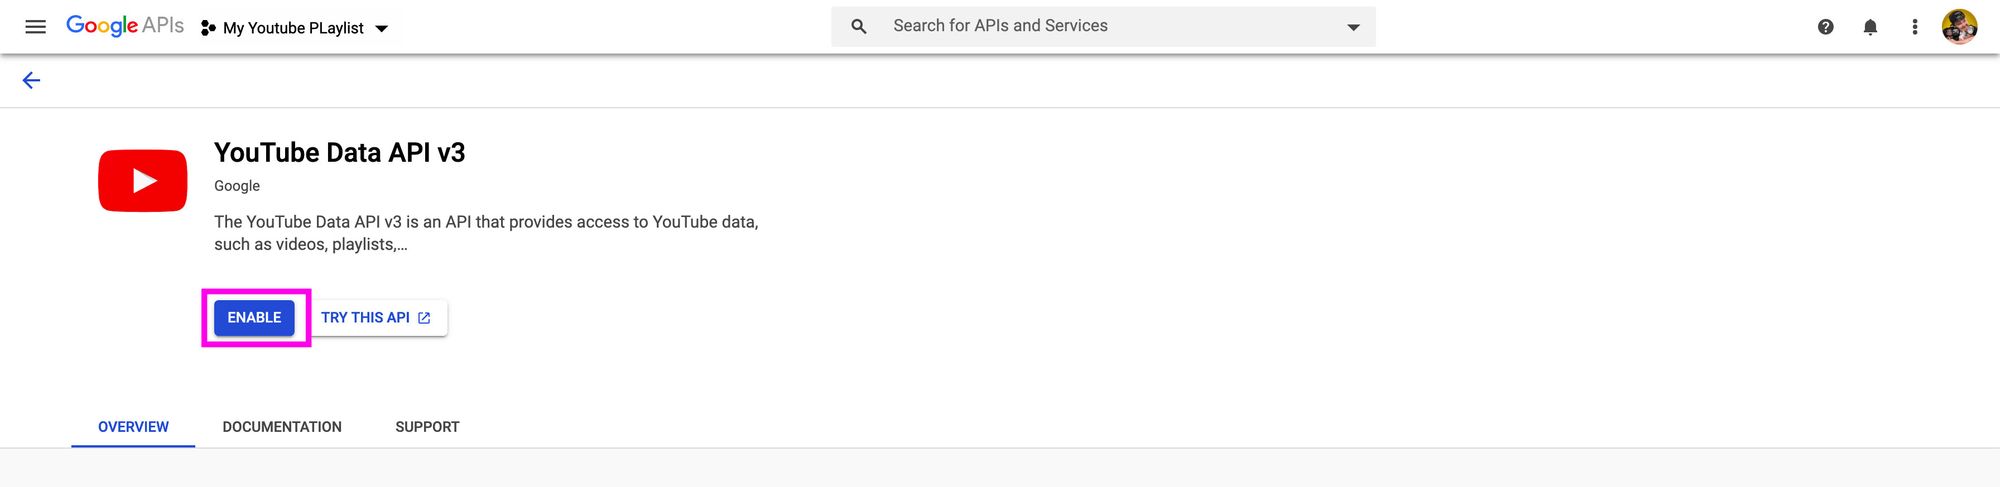This screenshot has height=487, width=2000.
Task: Select the Support tab
Action: (x=427, y=427)
